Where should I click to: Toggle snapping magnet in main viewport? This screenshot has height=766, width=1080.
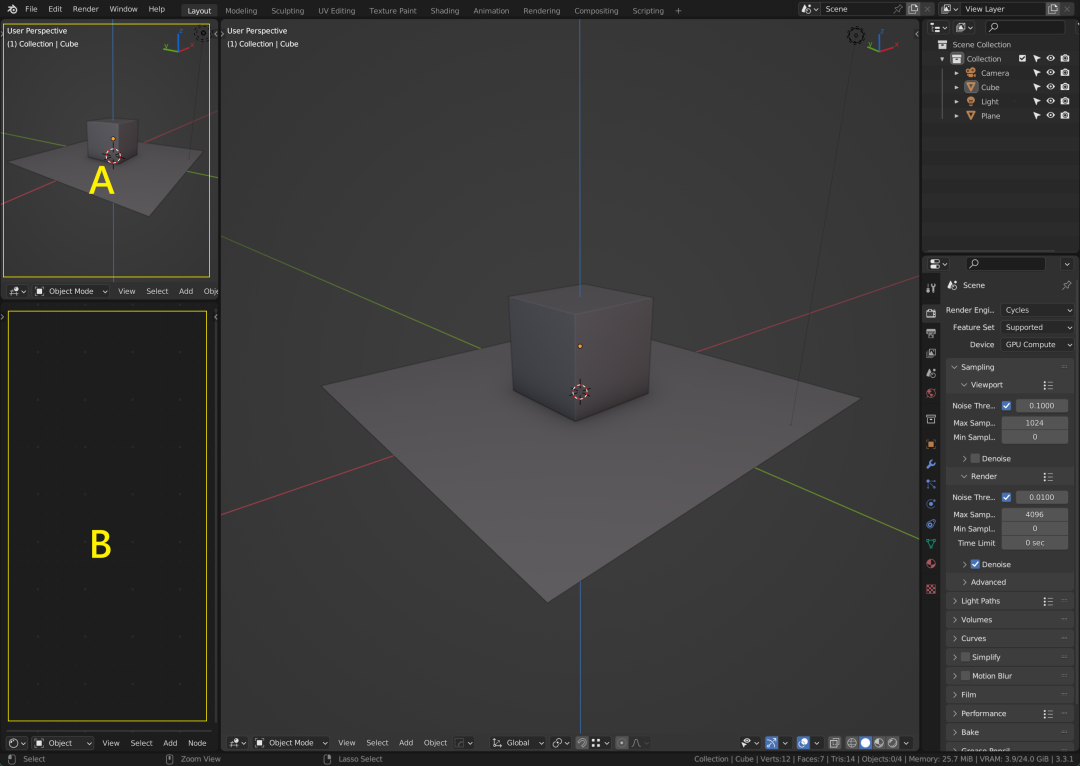tap(582, 743)
